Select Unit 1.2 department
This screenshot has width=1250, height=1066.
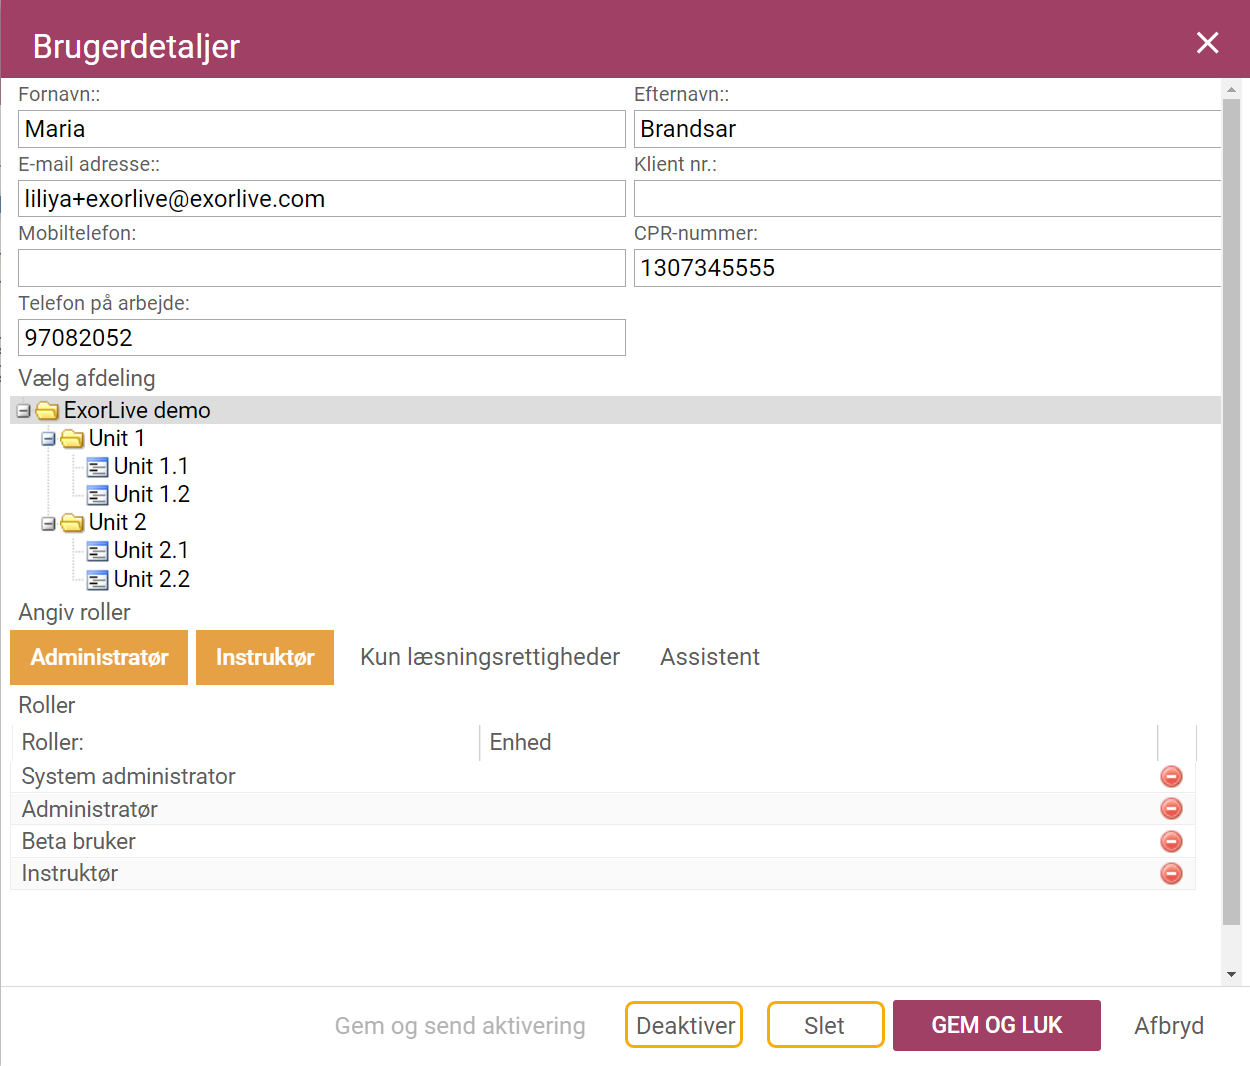pos(152,494)
